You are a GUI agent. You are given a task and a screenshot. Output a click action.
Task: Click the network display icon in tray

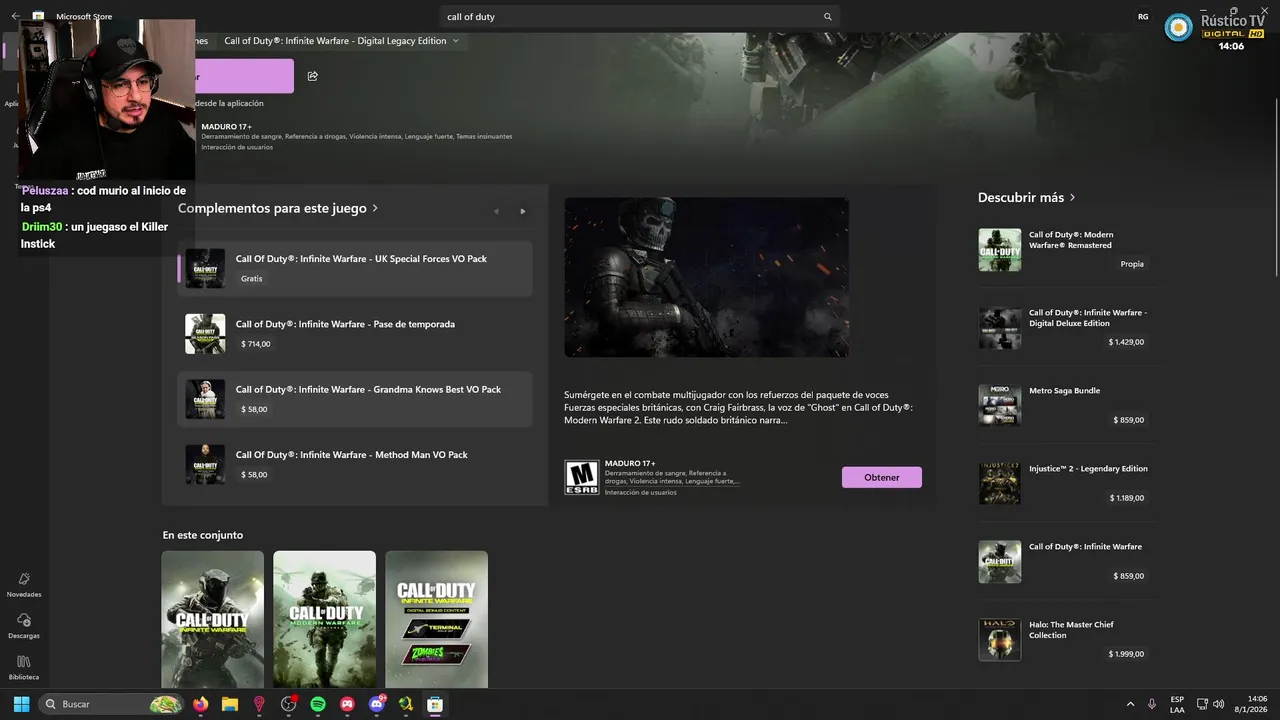tap(1202, 704)
